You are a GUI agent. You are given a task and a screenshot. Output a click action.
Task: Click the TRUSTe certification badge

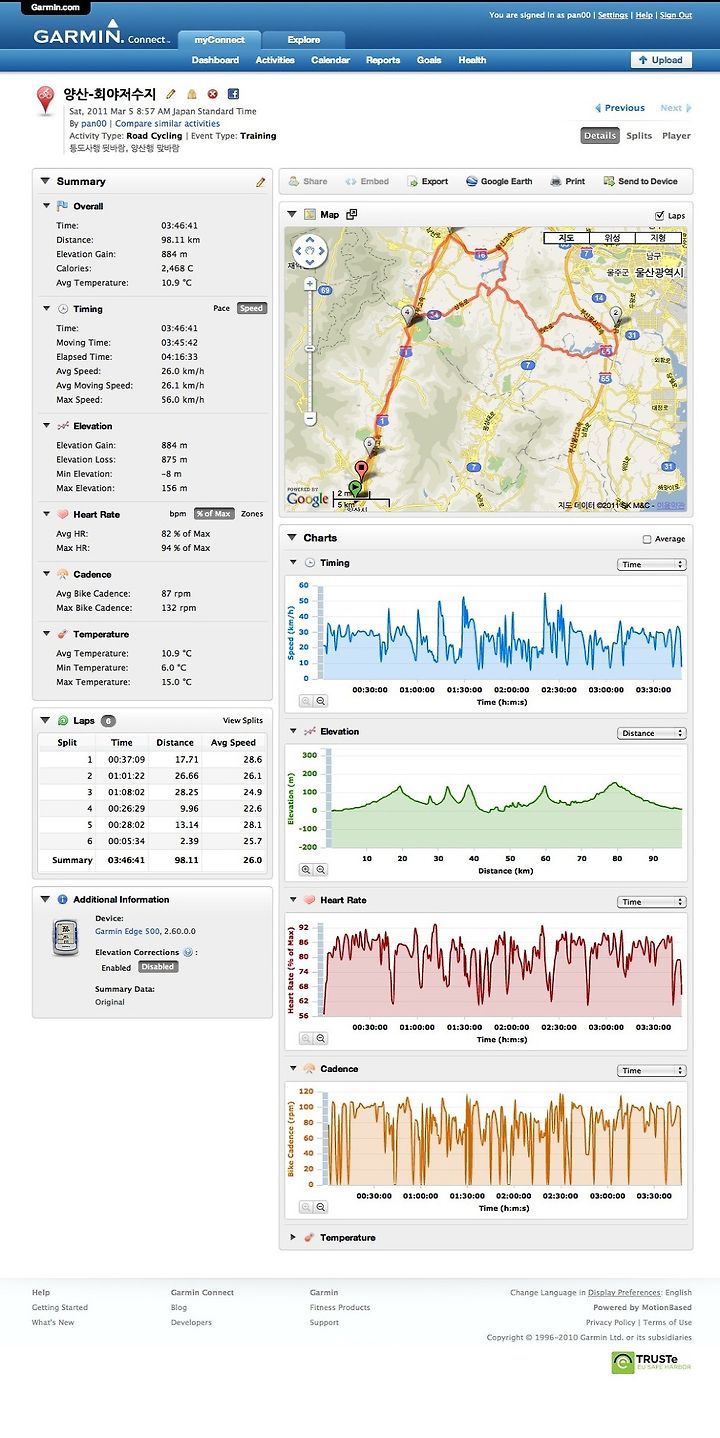pyautogui.click(x=651, y=1362)
